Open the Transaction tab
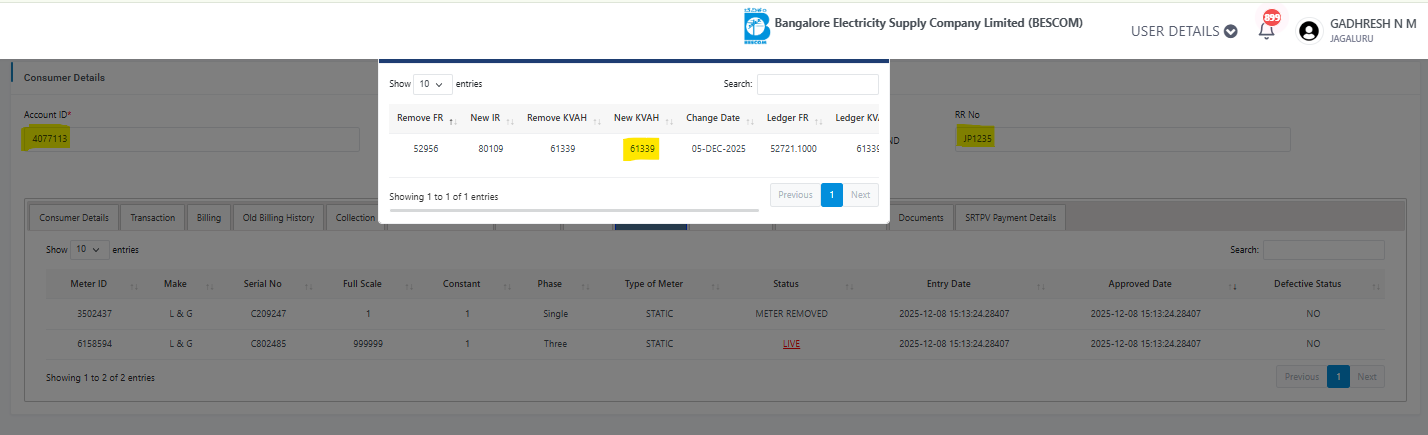Screen dimensions: 1428x435 pyautogui.click(x=153, y=218)
